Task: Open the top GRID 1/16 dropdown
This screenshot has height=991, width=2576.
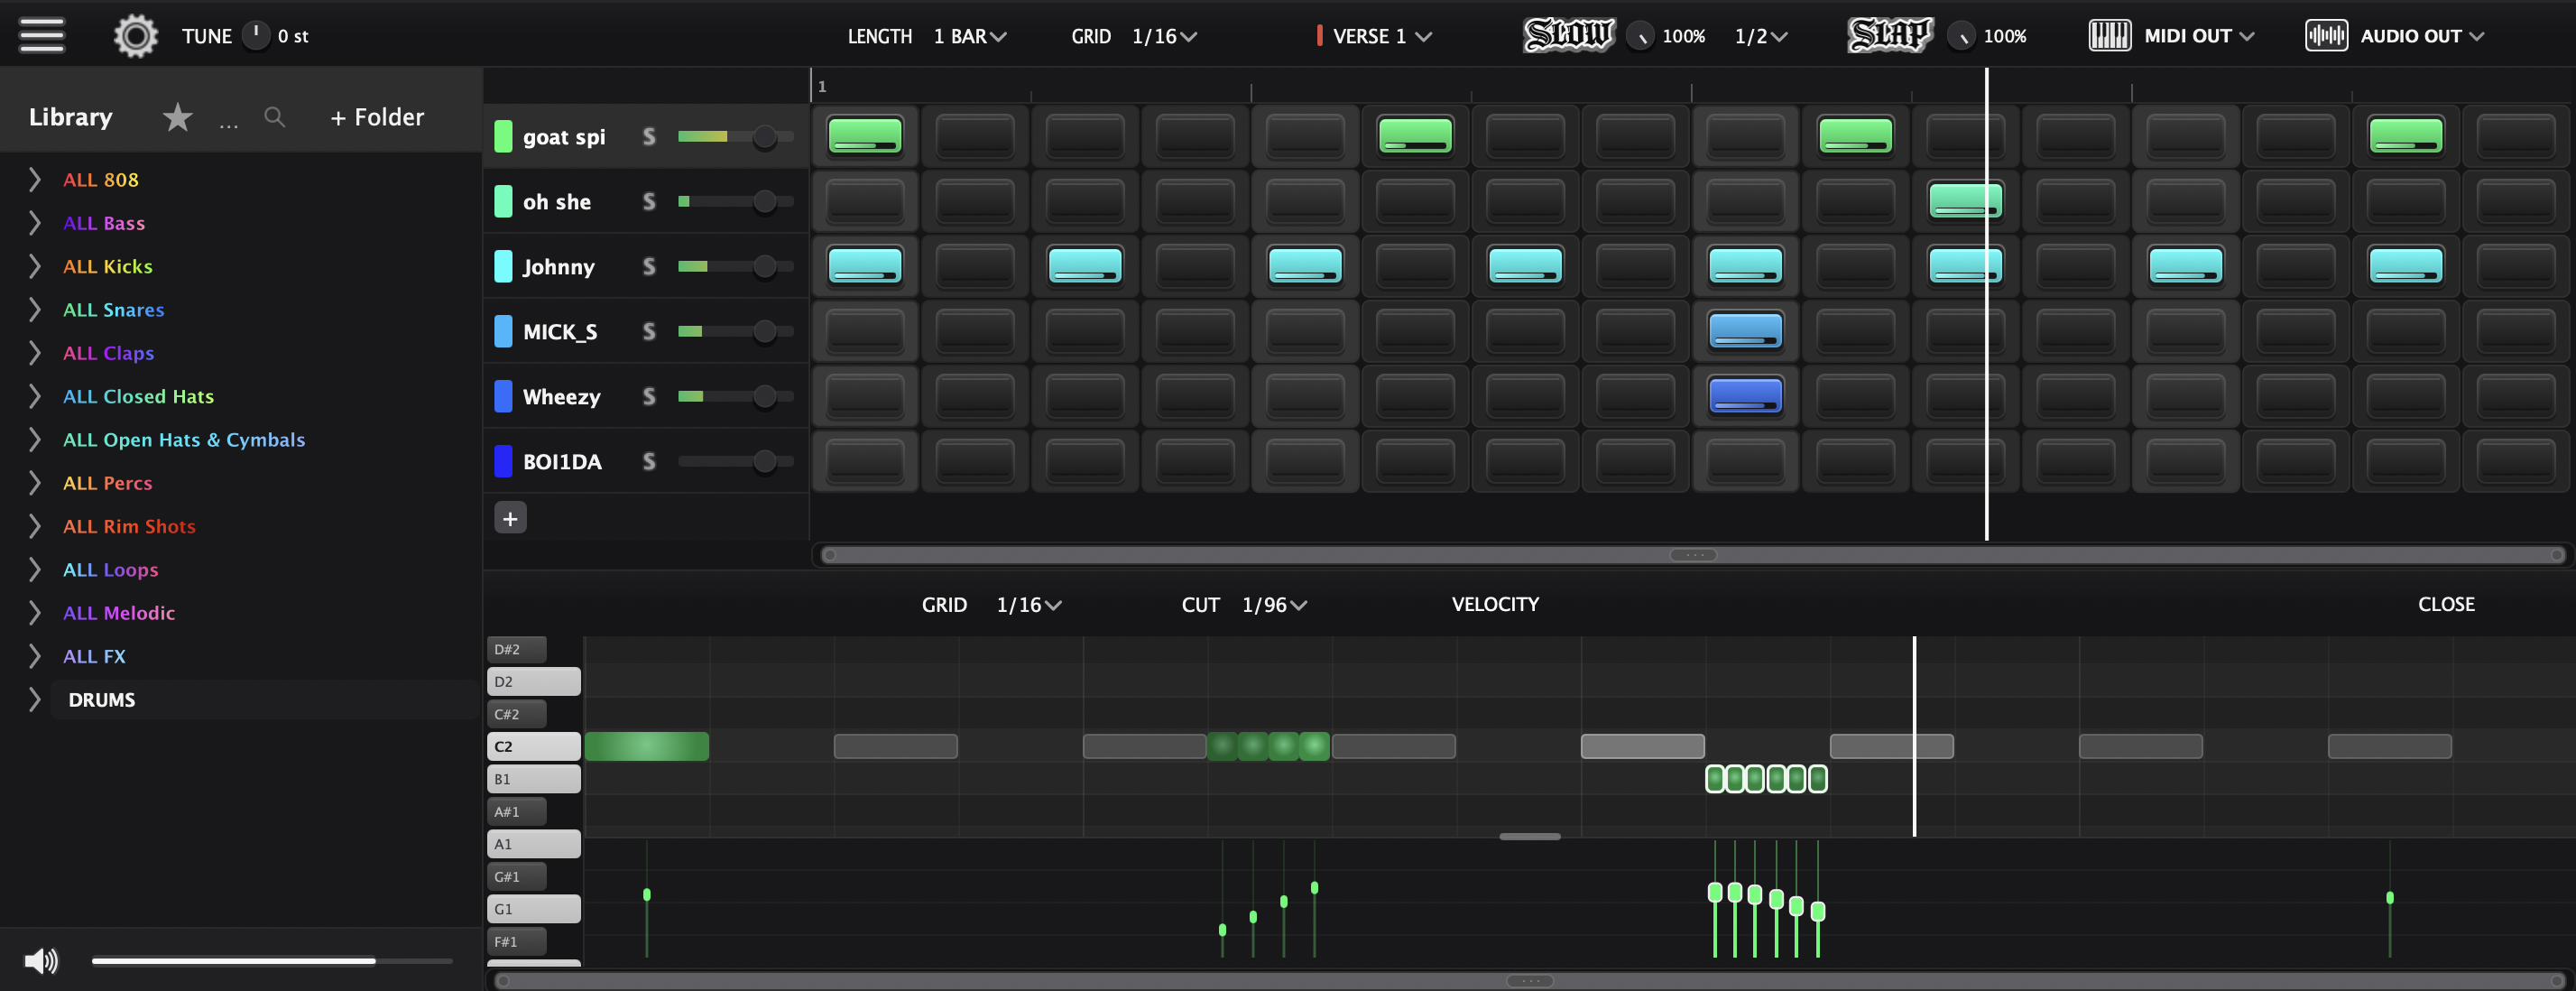Action: tap(1164, 36)
